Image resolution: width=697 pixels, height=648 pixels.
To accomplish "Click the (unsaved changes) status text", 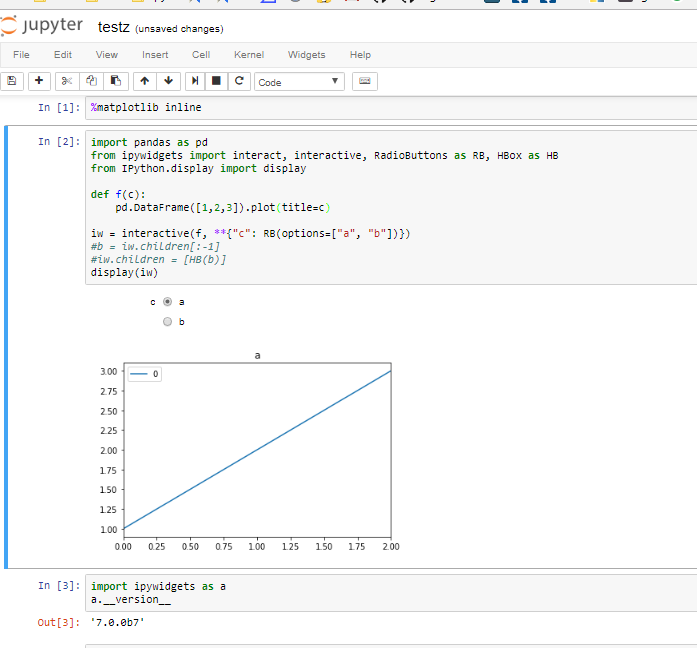I will pyautogui.click(x=179, y=29).
